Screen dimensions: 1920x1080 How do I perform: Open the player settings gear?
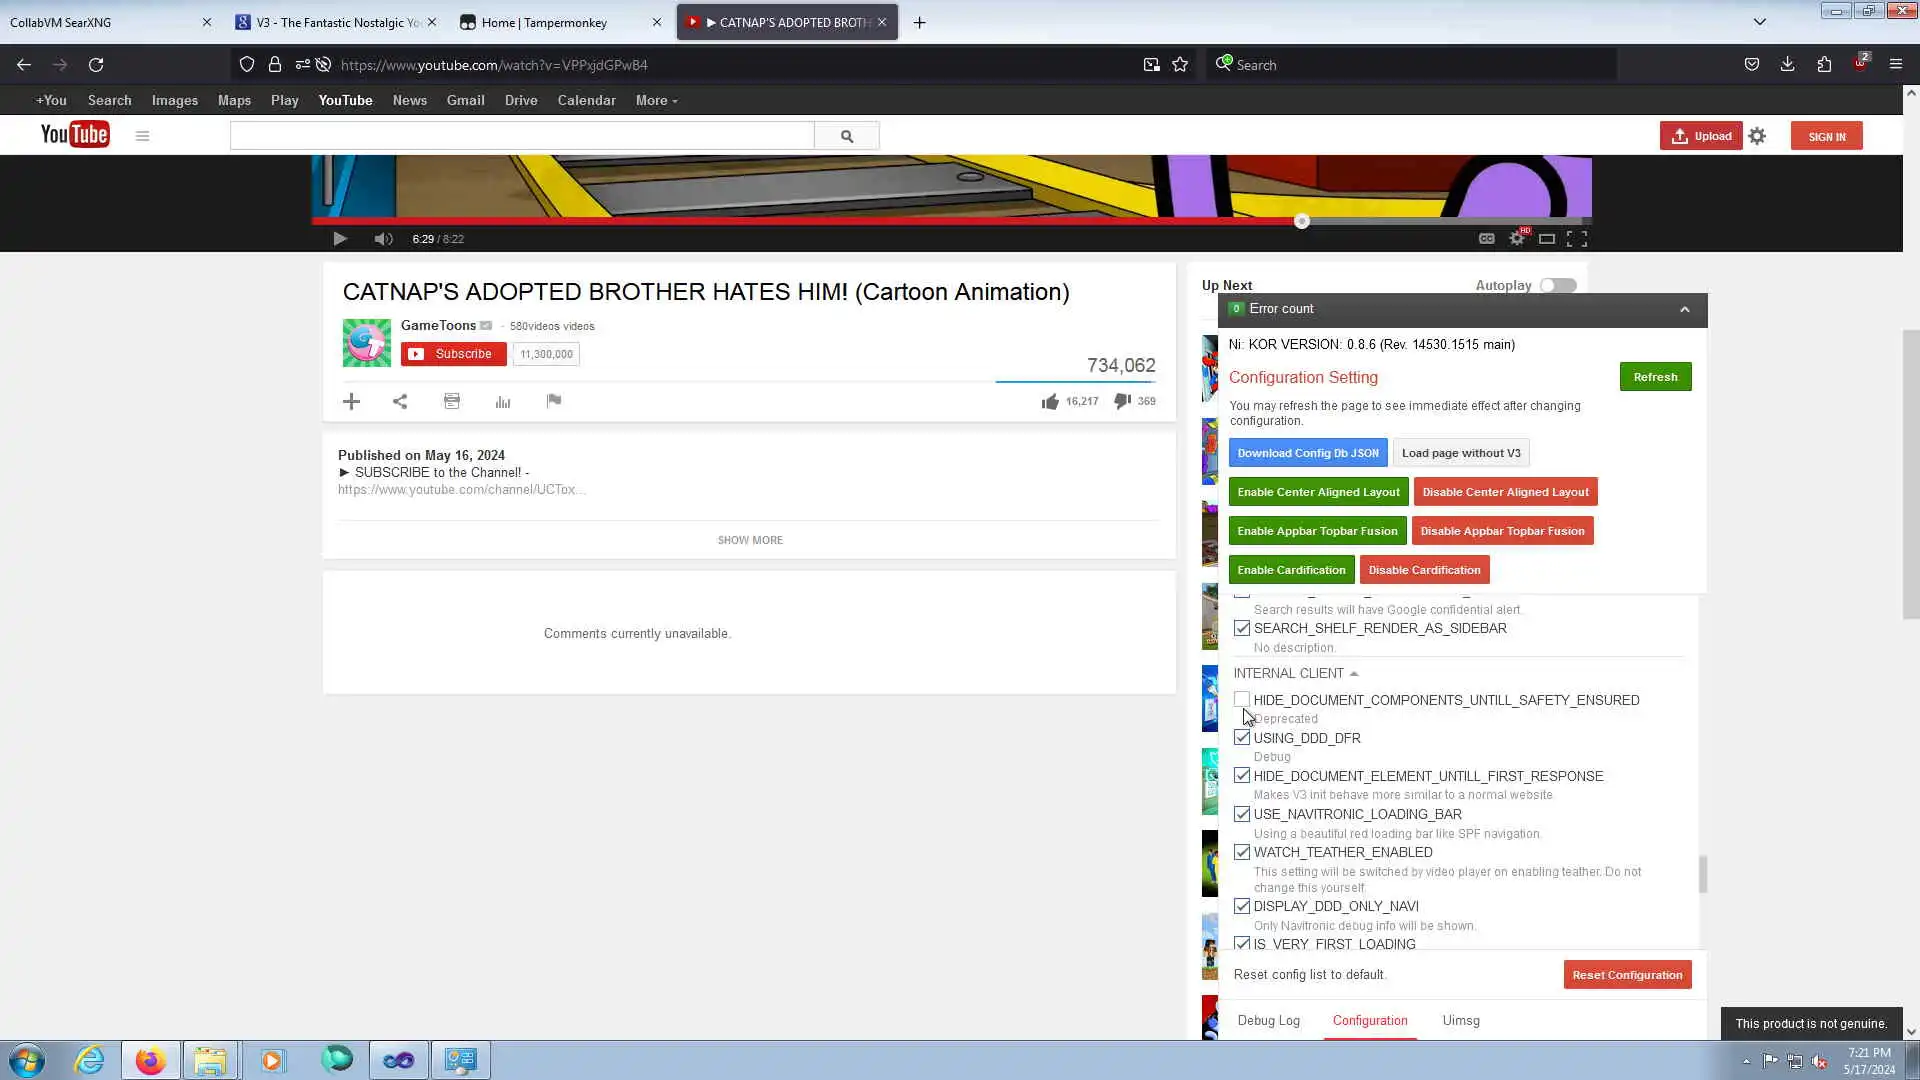[1517, 239]
